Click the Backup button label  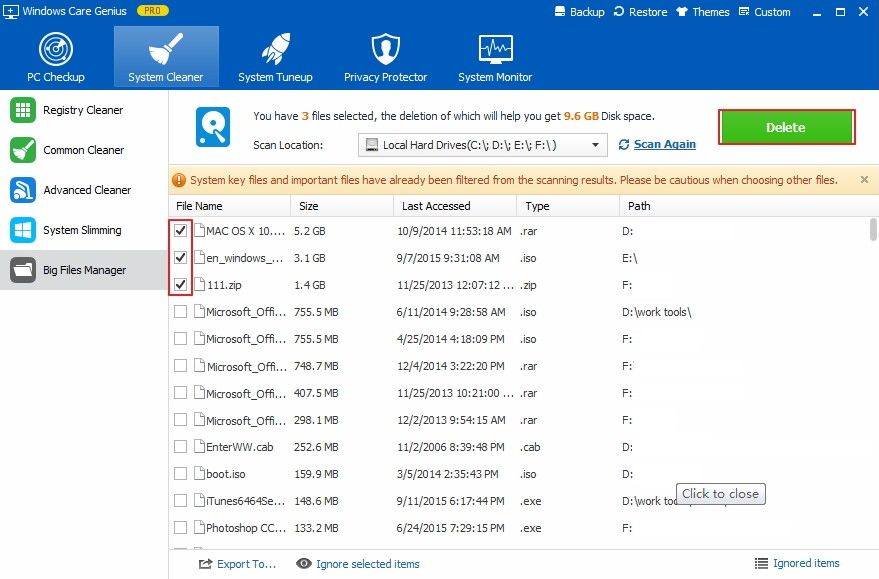(587, 12)
